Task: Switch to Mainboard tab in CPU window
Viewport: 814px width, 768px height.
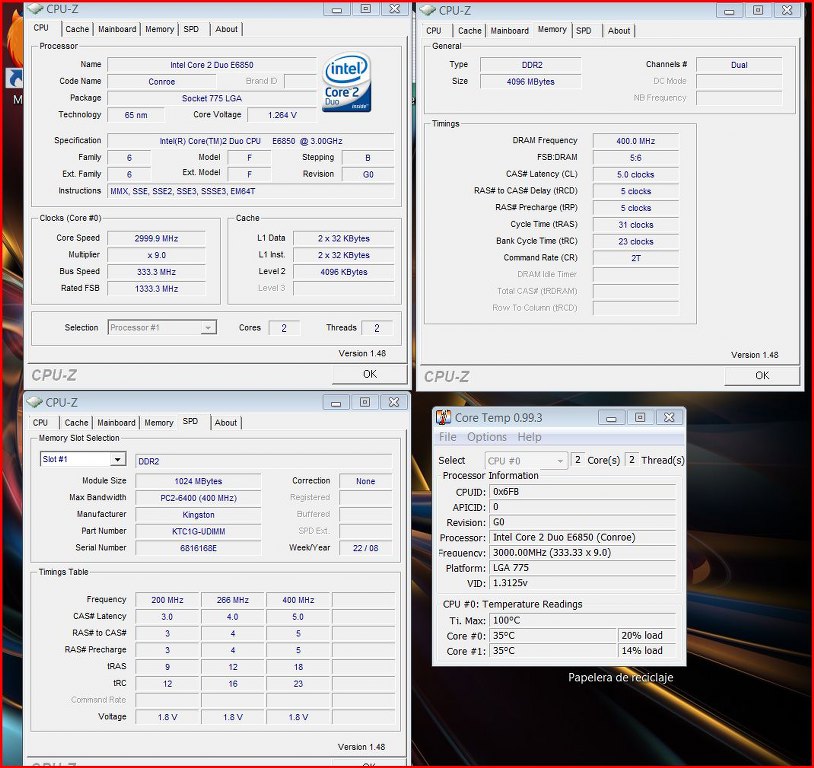Action: pyautogui.click(x=117, y=29)
